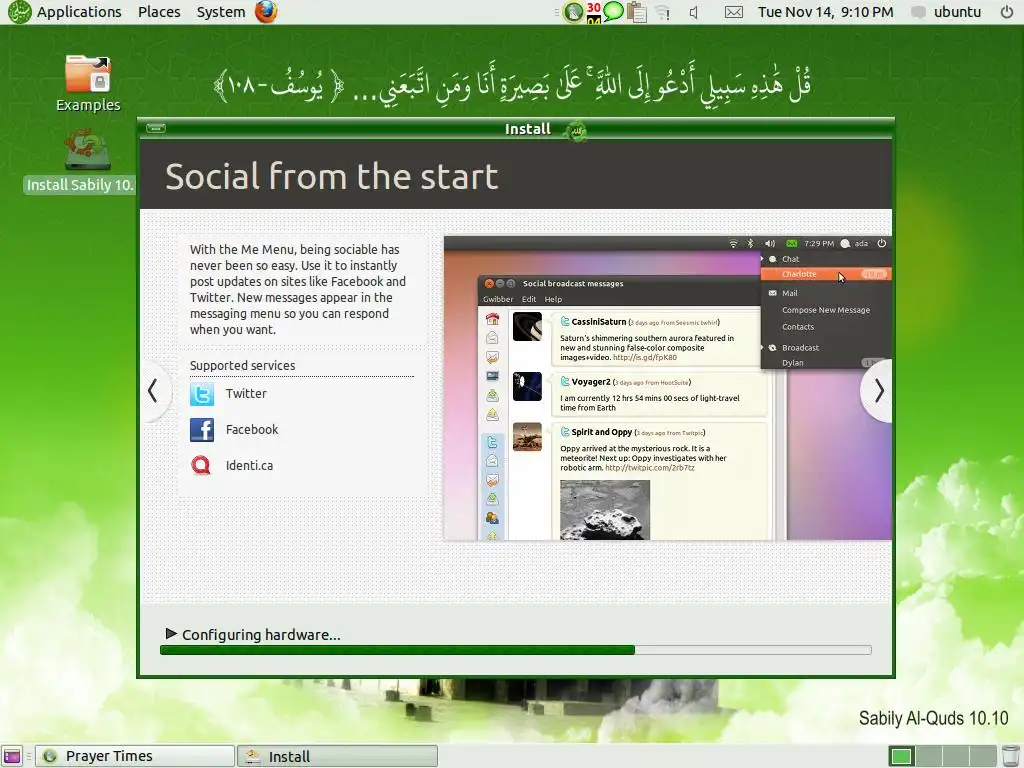Click the Show Desktop button in bottom panel
Screen dimensions: 1024x768
pos(12,756)
